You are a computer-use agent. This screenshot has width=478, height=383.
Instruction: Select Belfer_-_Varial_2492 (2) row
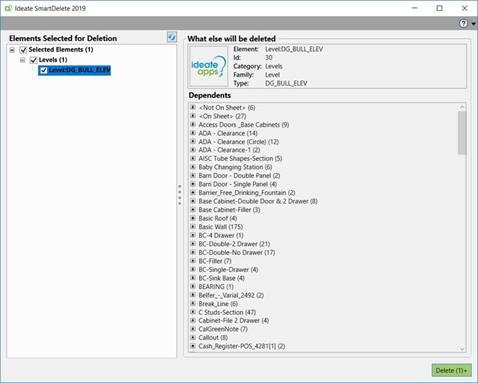tap(231, 295)
